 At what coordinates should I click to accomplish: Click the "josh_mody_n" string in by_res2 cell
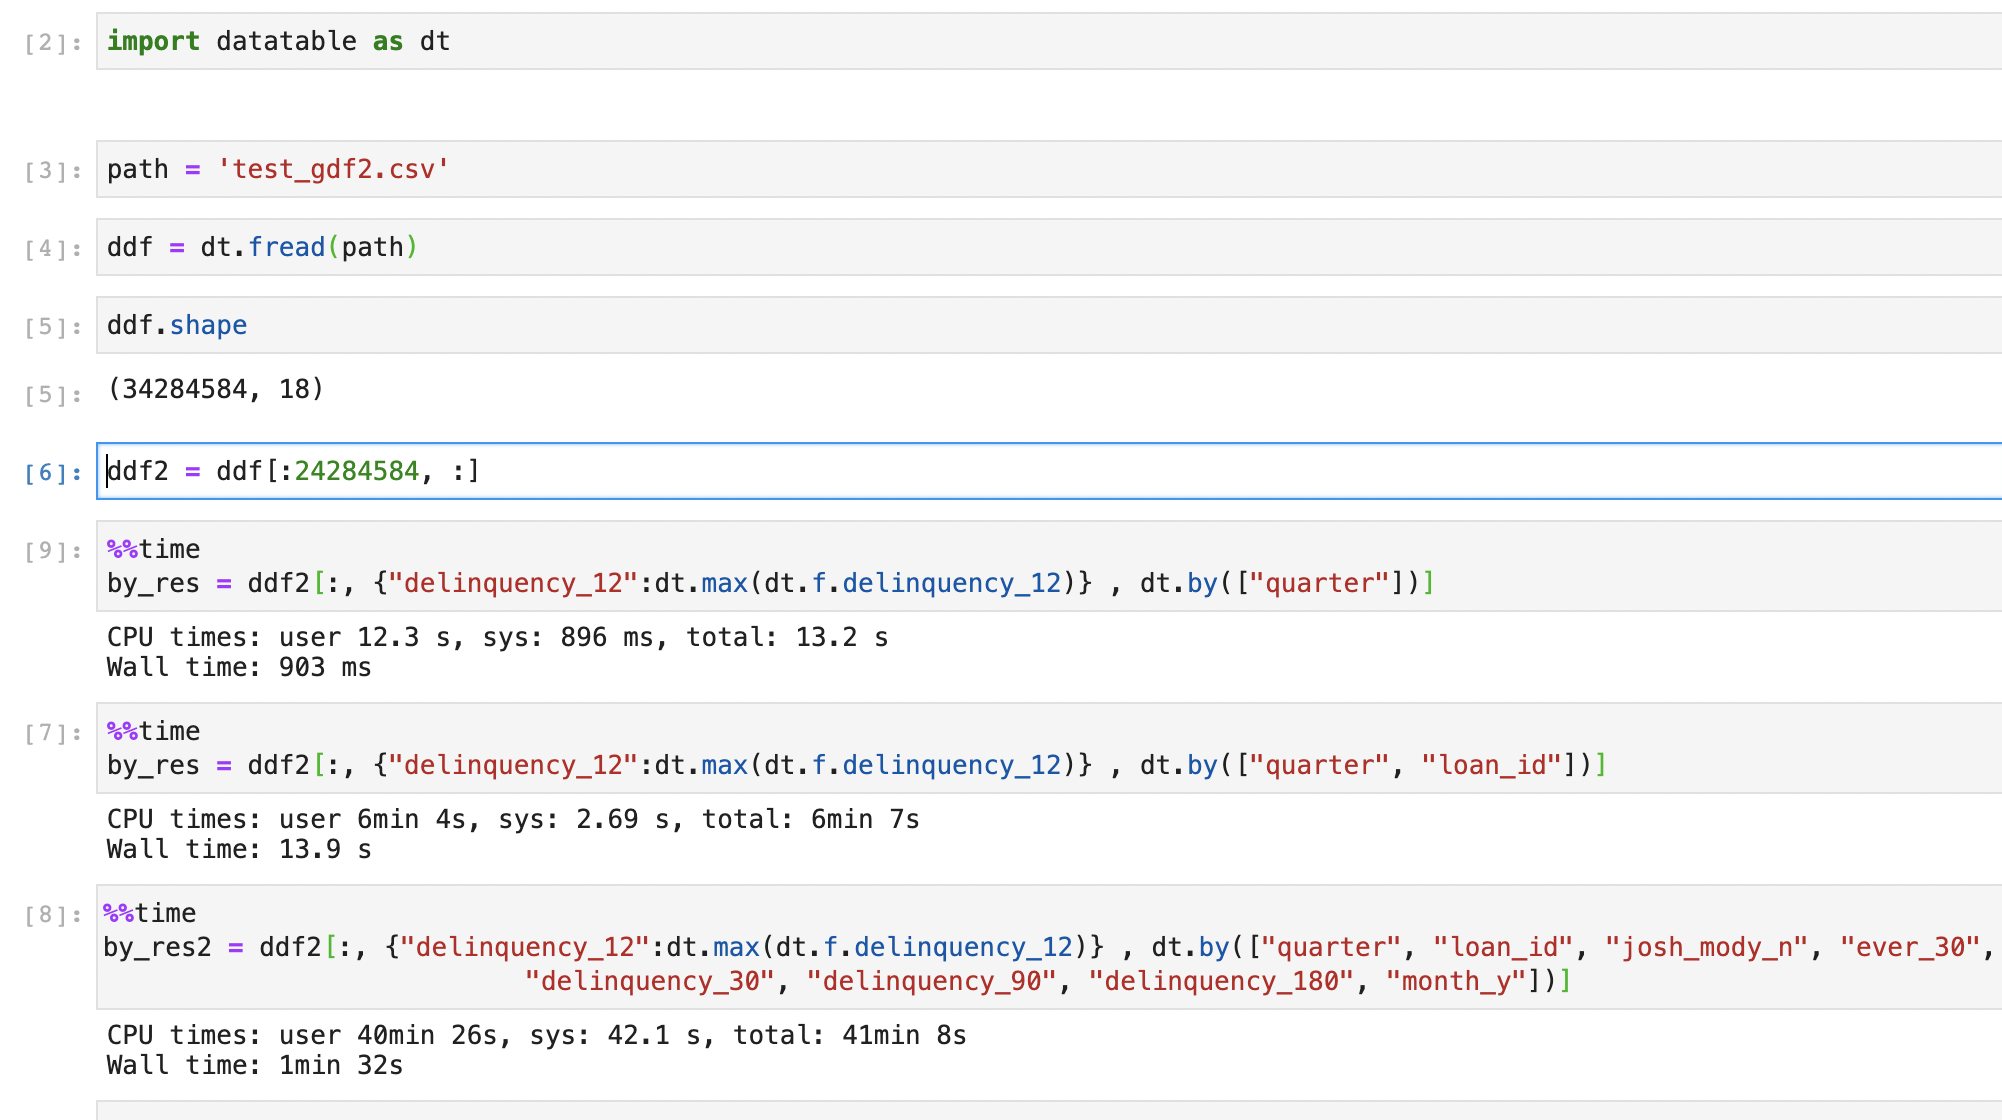[1712, 947]
